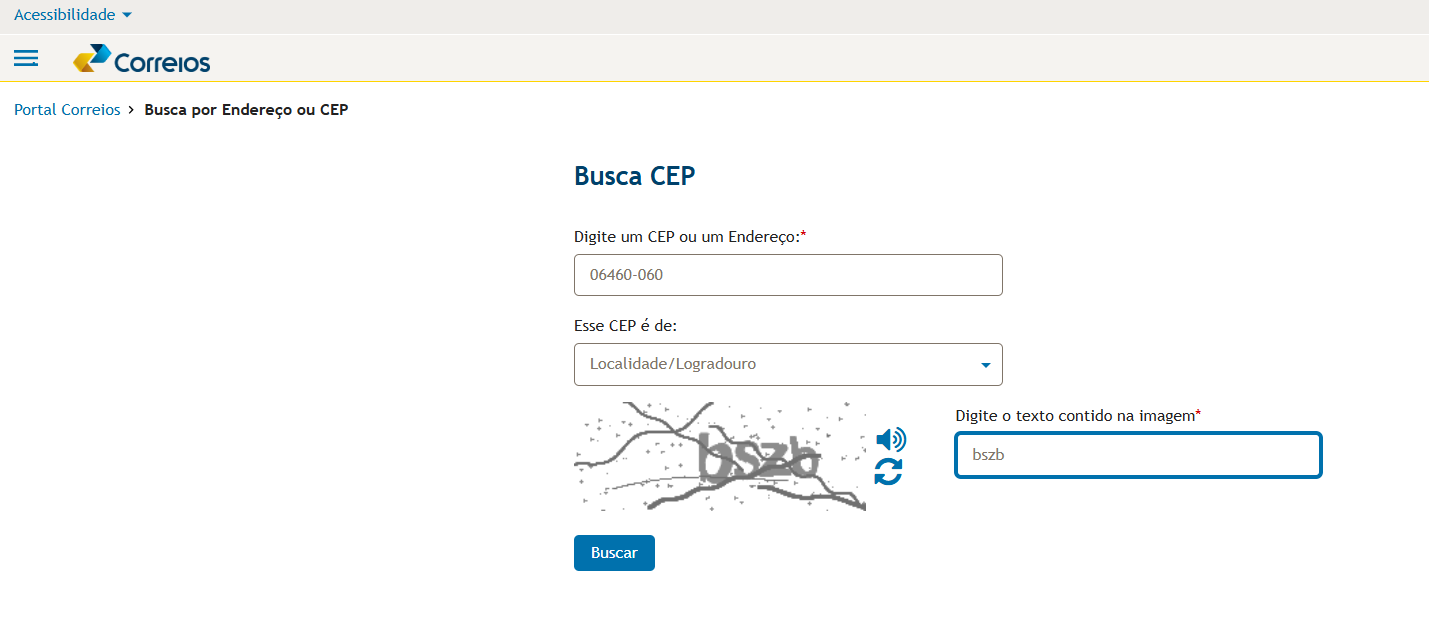Go to Portal Correios breadcrumb link
This screenshot has width=1429, height=638.
click(67, 110)
